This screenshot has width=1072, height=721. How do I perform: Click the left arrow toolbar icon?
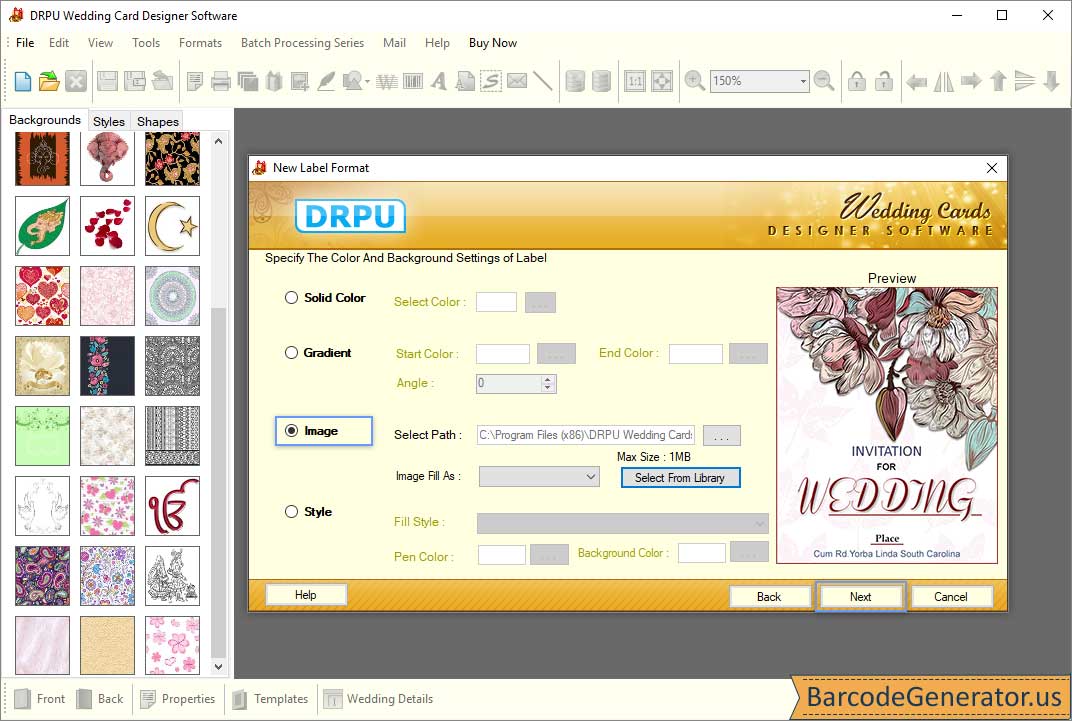916,82
